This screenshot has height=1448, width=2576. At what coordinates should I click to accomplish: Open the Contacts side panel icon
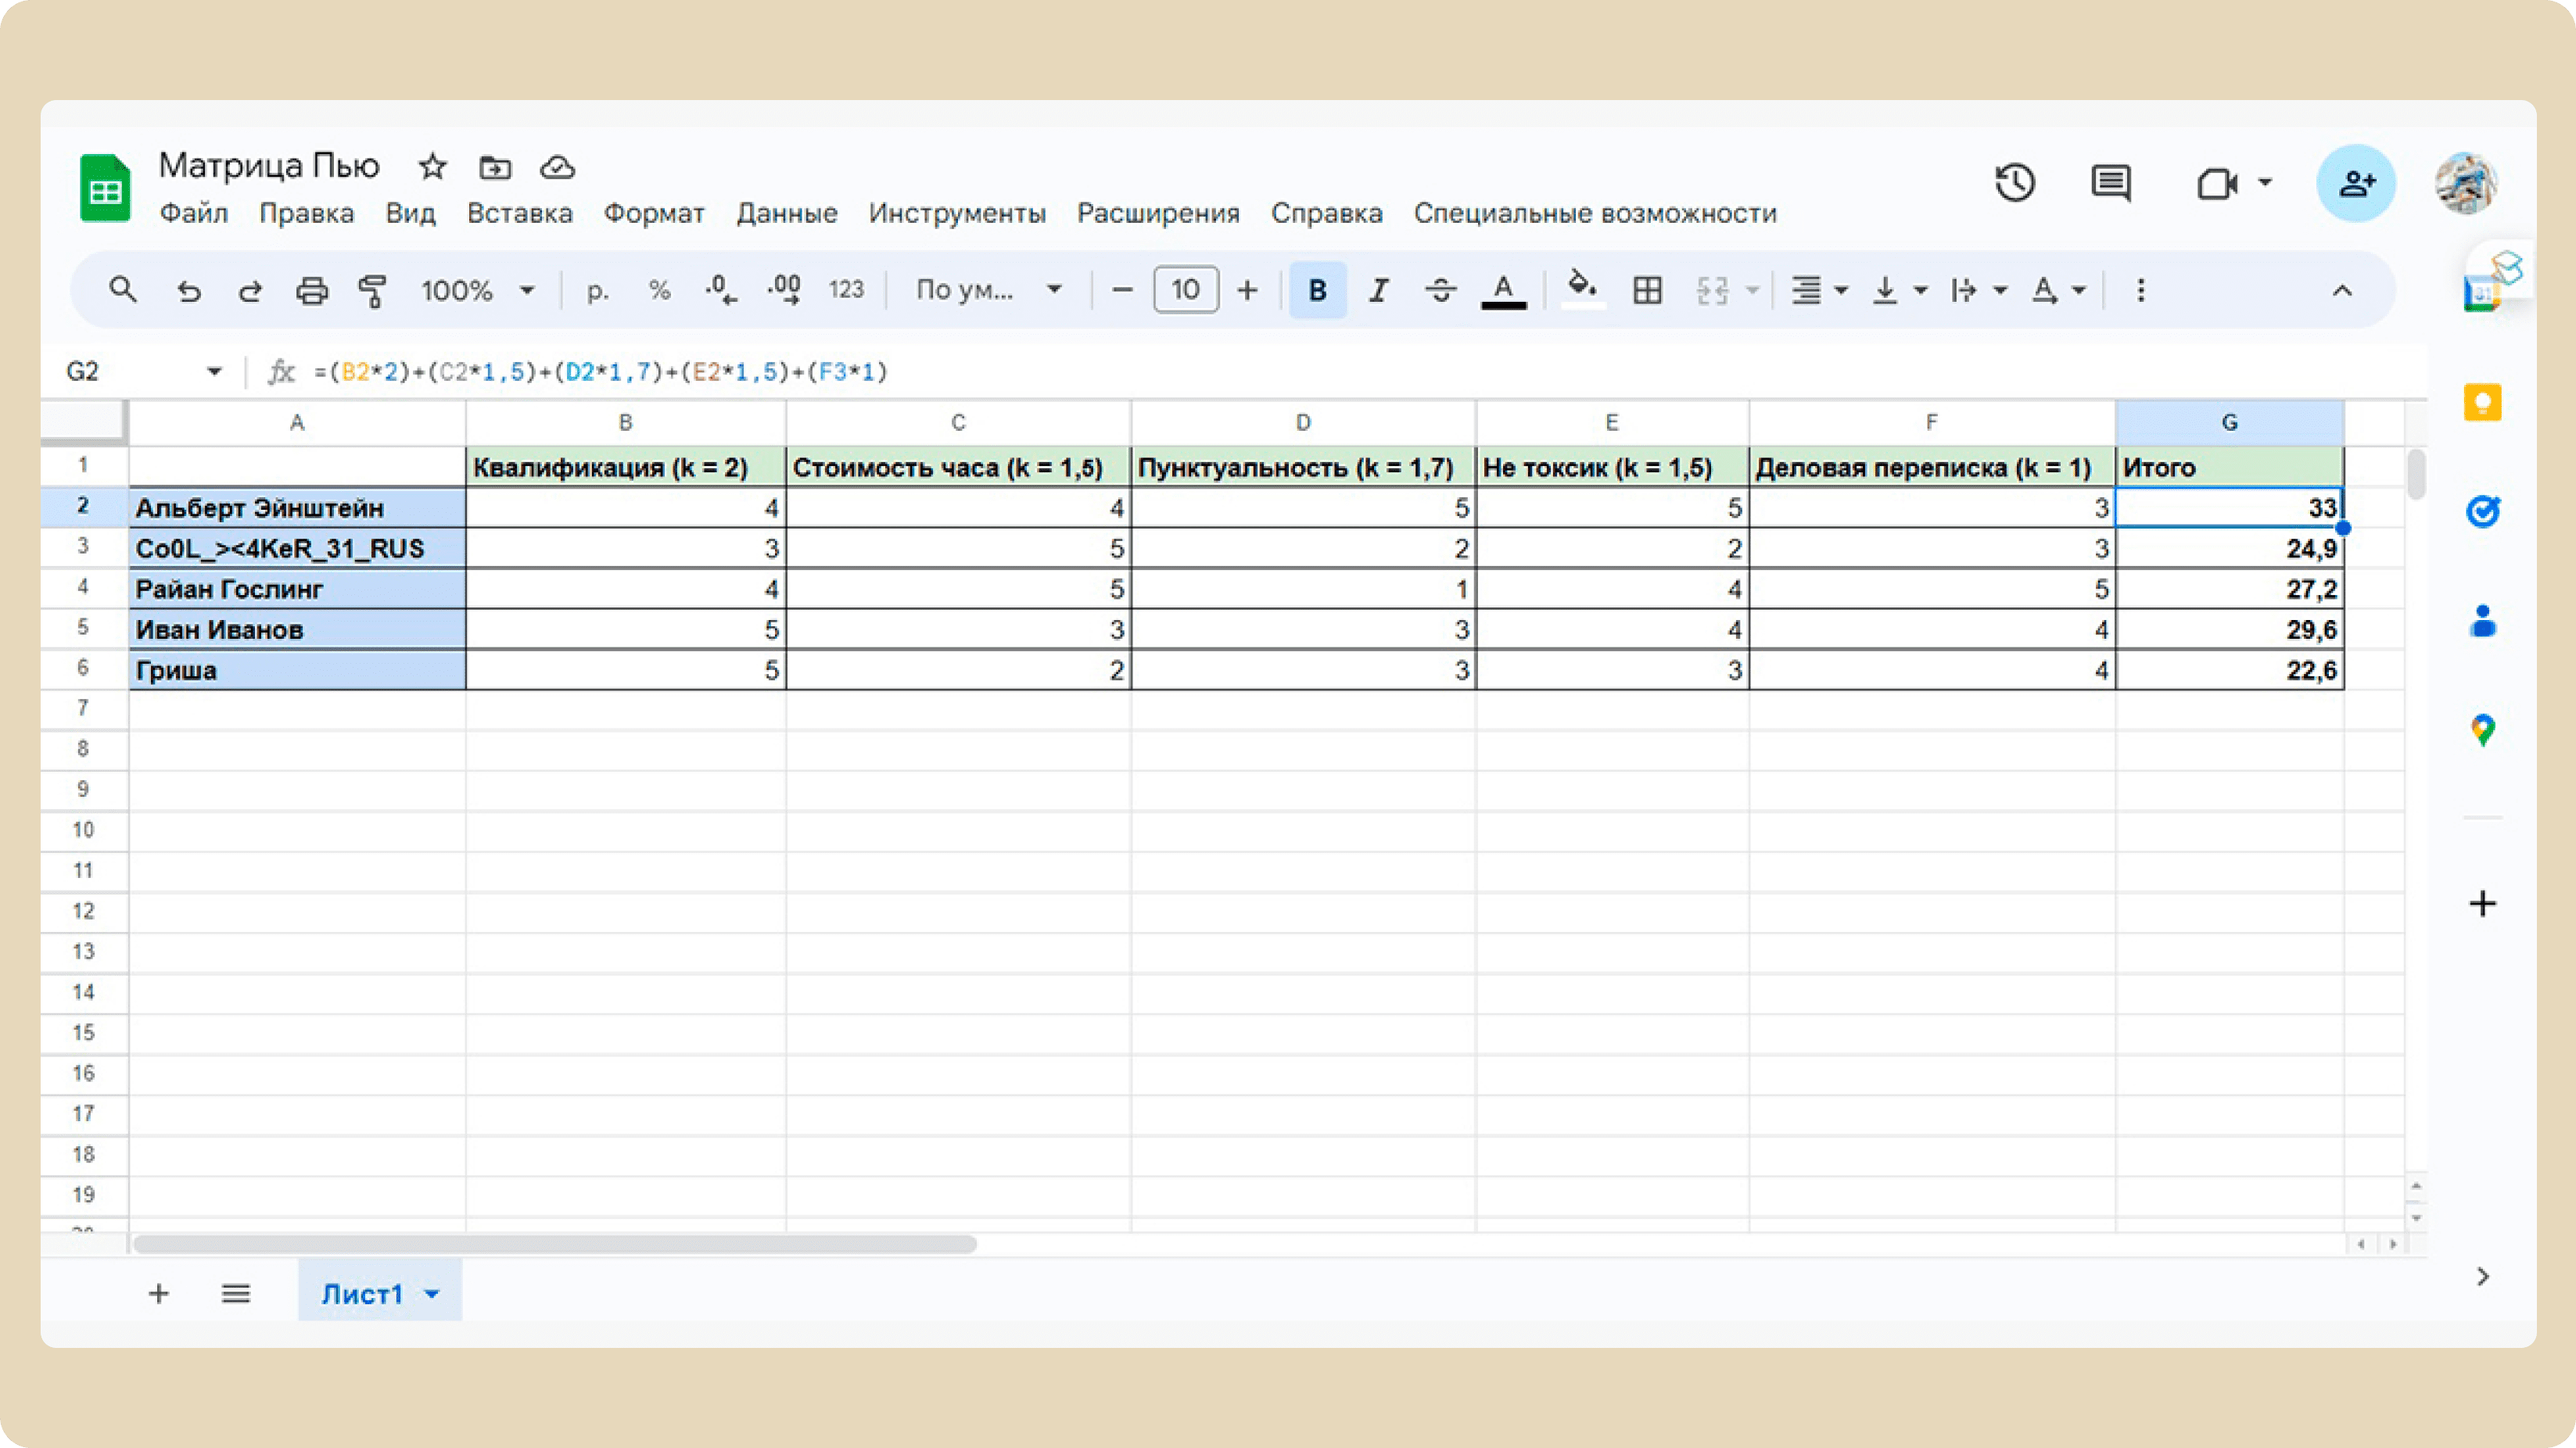point(2483,621)
